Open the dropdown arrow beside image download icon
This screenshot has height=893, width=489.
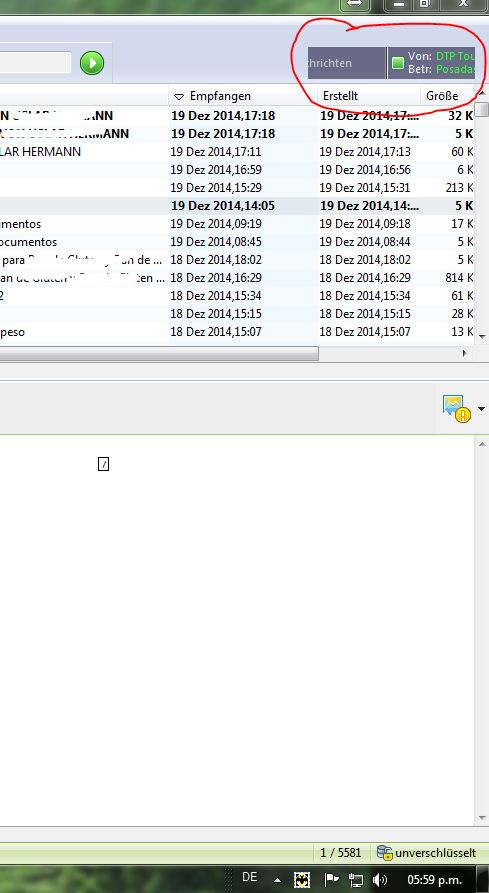pyautogui.click(x=482, y=409)
